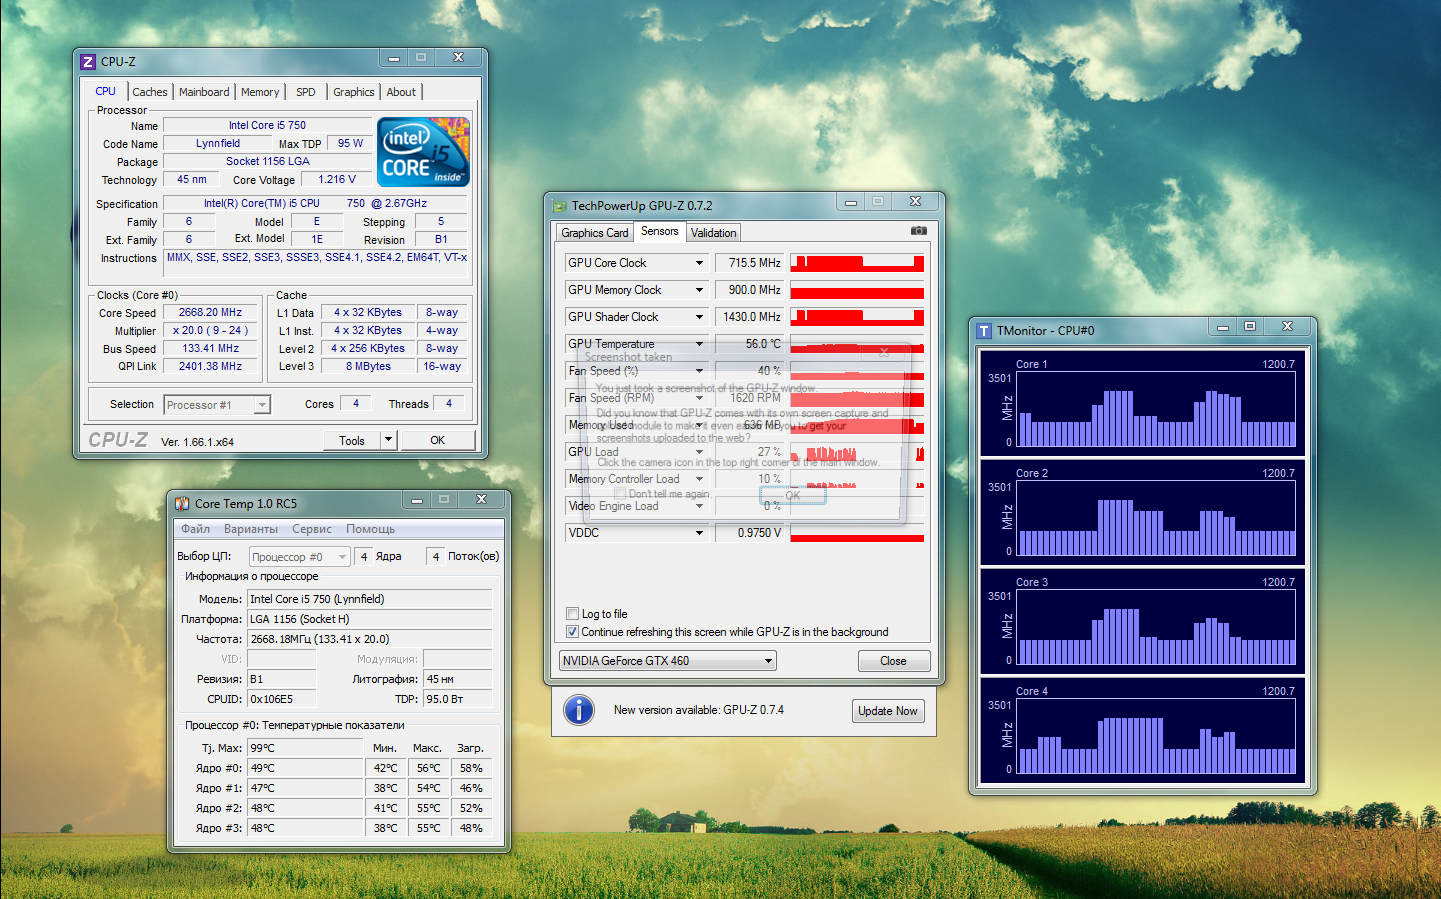Minimize the TMonitor window
The image size is (1441, 899).
click(x=1222, y=327)
